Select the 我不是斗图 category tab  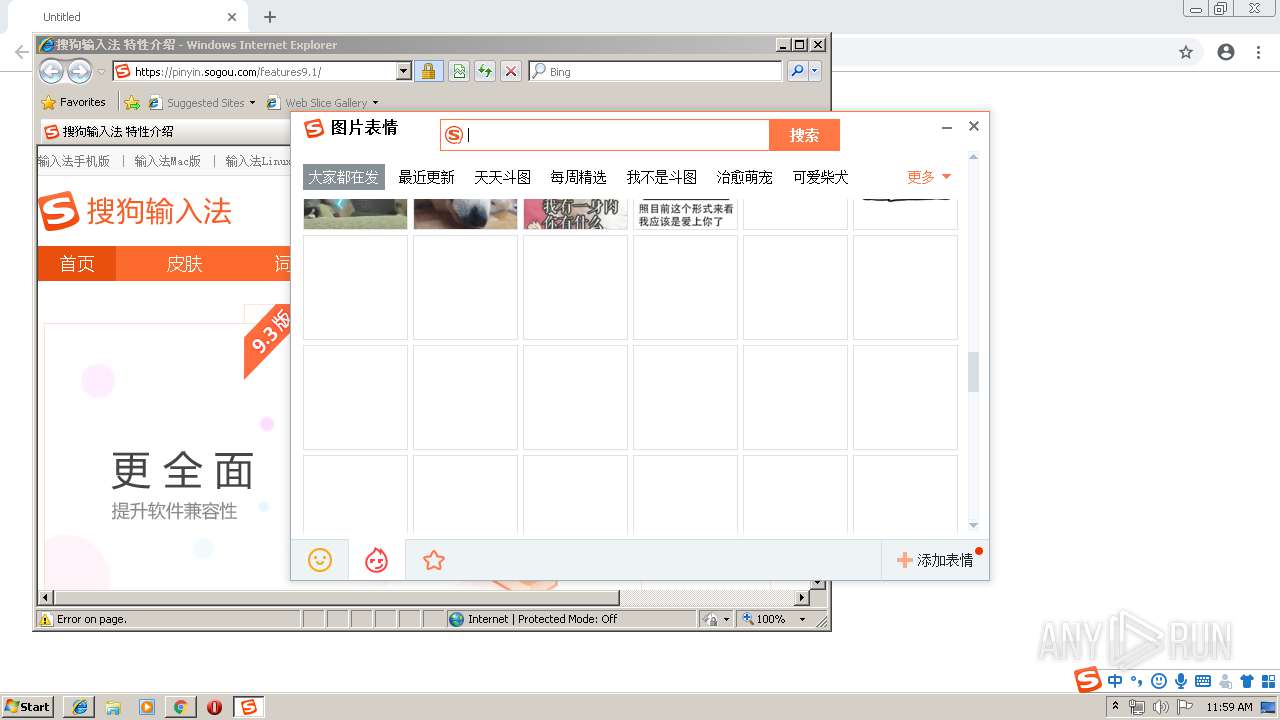coord(661,177)
